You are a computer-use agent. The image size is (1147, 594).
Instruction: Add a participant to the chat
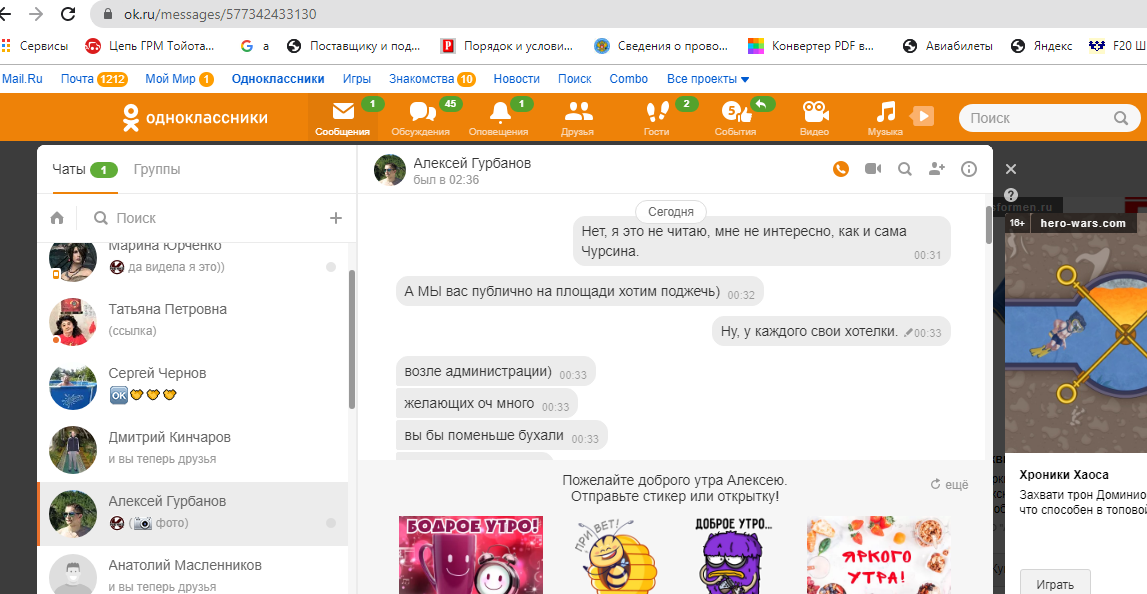(937, 169)
